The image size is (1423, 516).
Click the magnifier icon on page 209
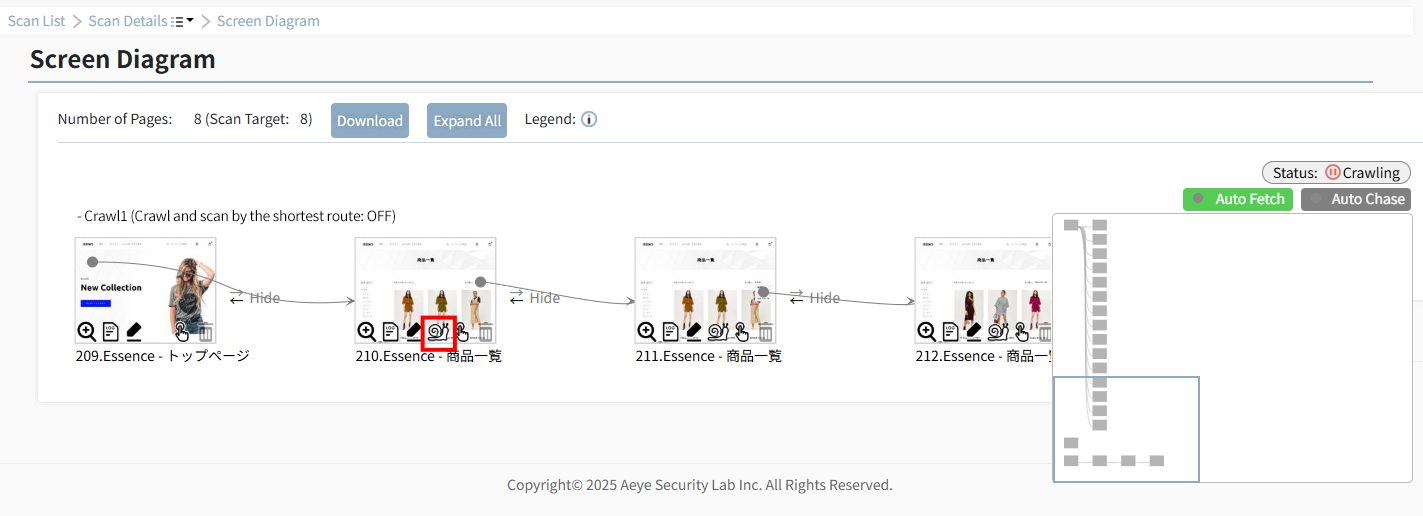click(87, 331)
